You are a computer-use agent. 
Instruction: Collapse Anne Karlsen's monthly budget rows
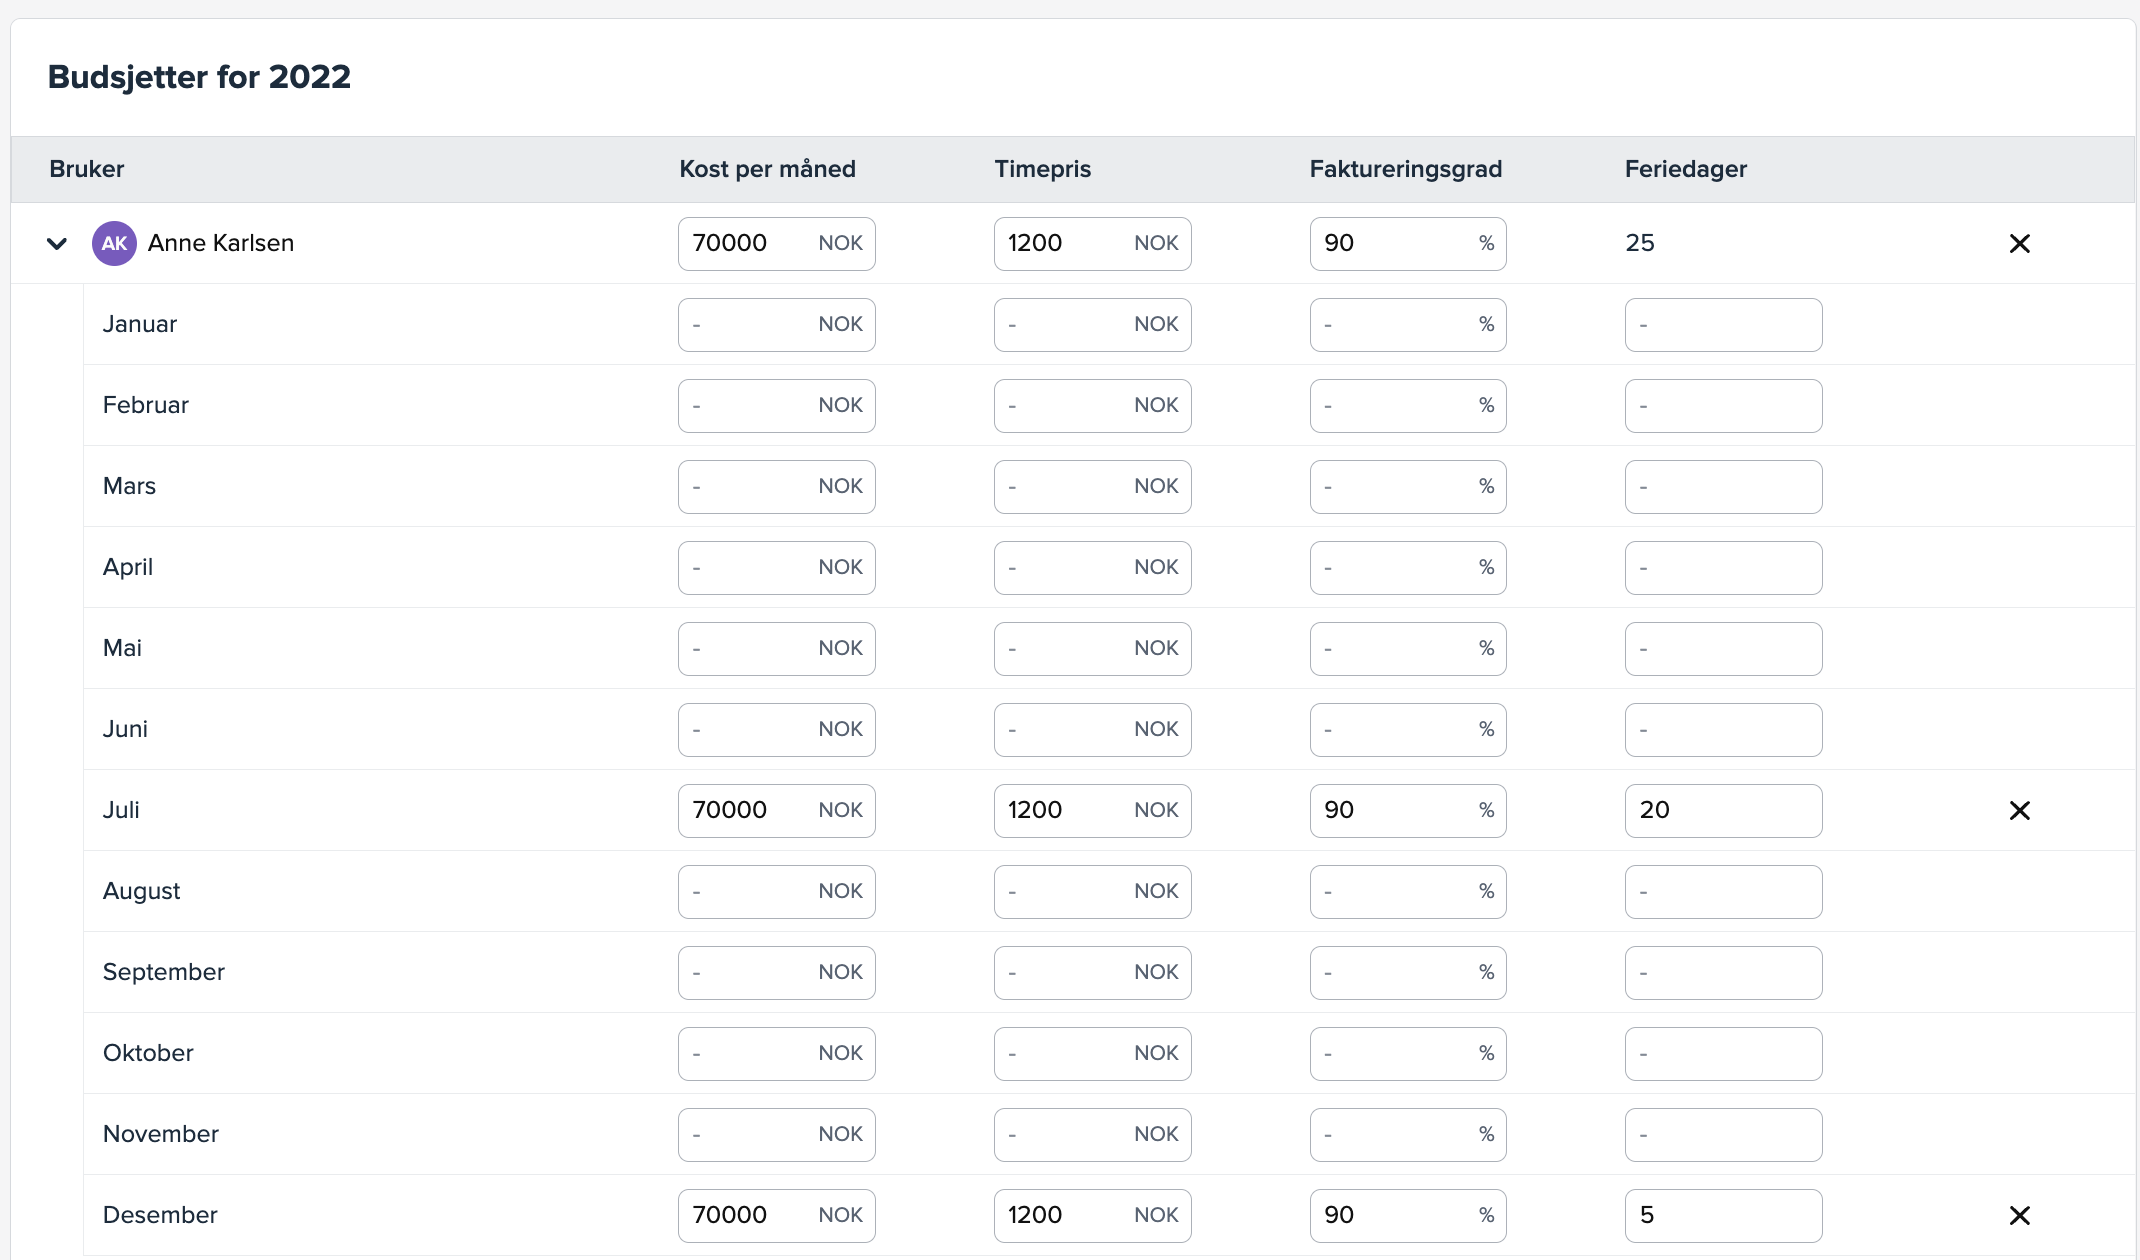coord(57,244)
